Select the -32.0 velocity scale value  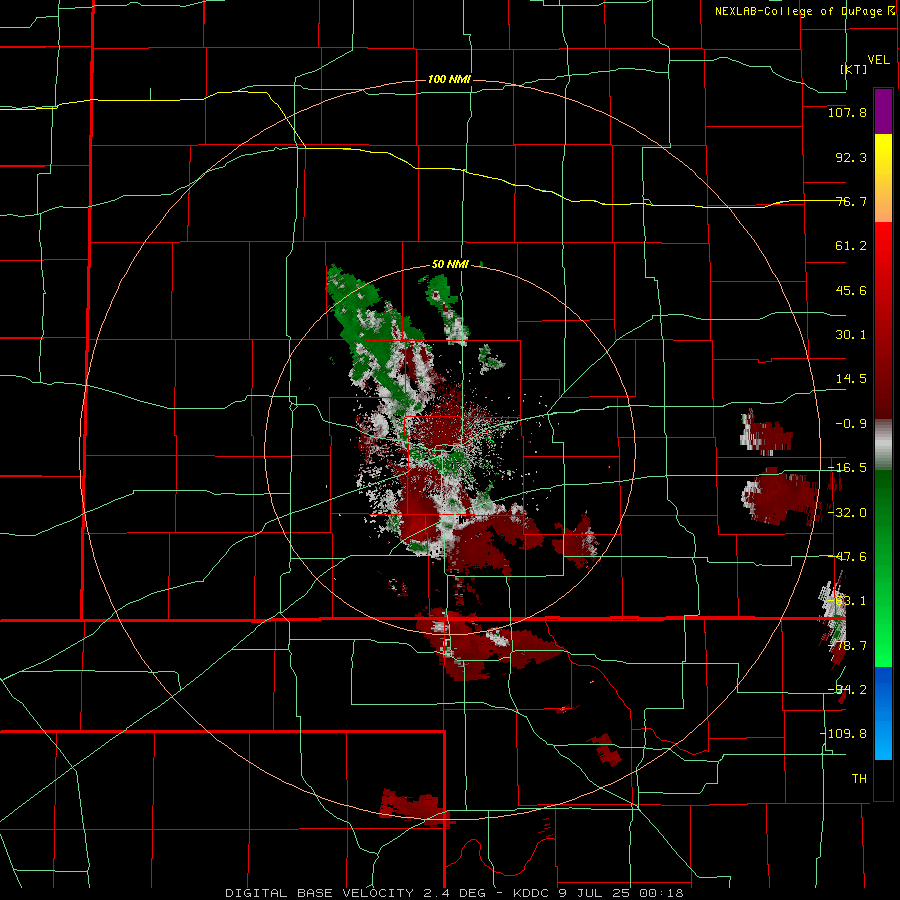pyautogui.click(x=847, y=513)
